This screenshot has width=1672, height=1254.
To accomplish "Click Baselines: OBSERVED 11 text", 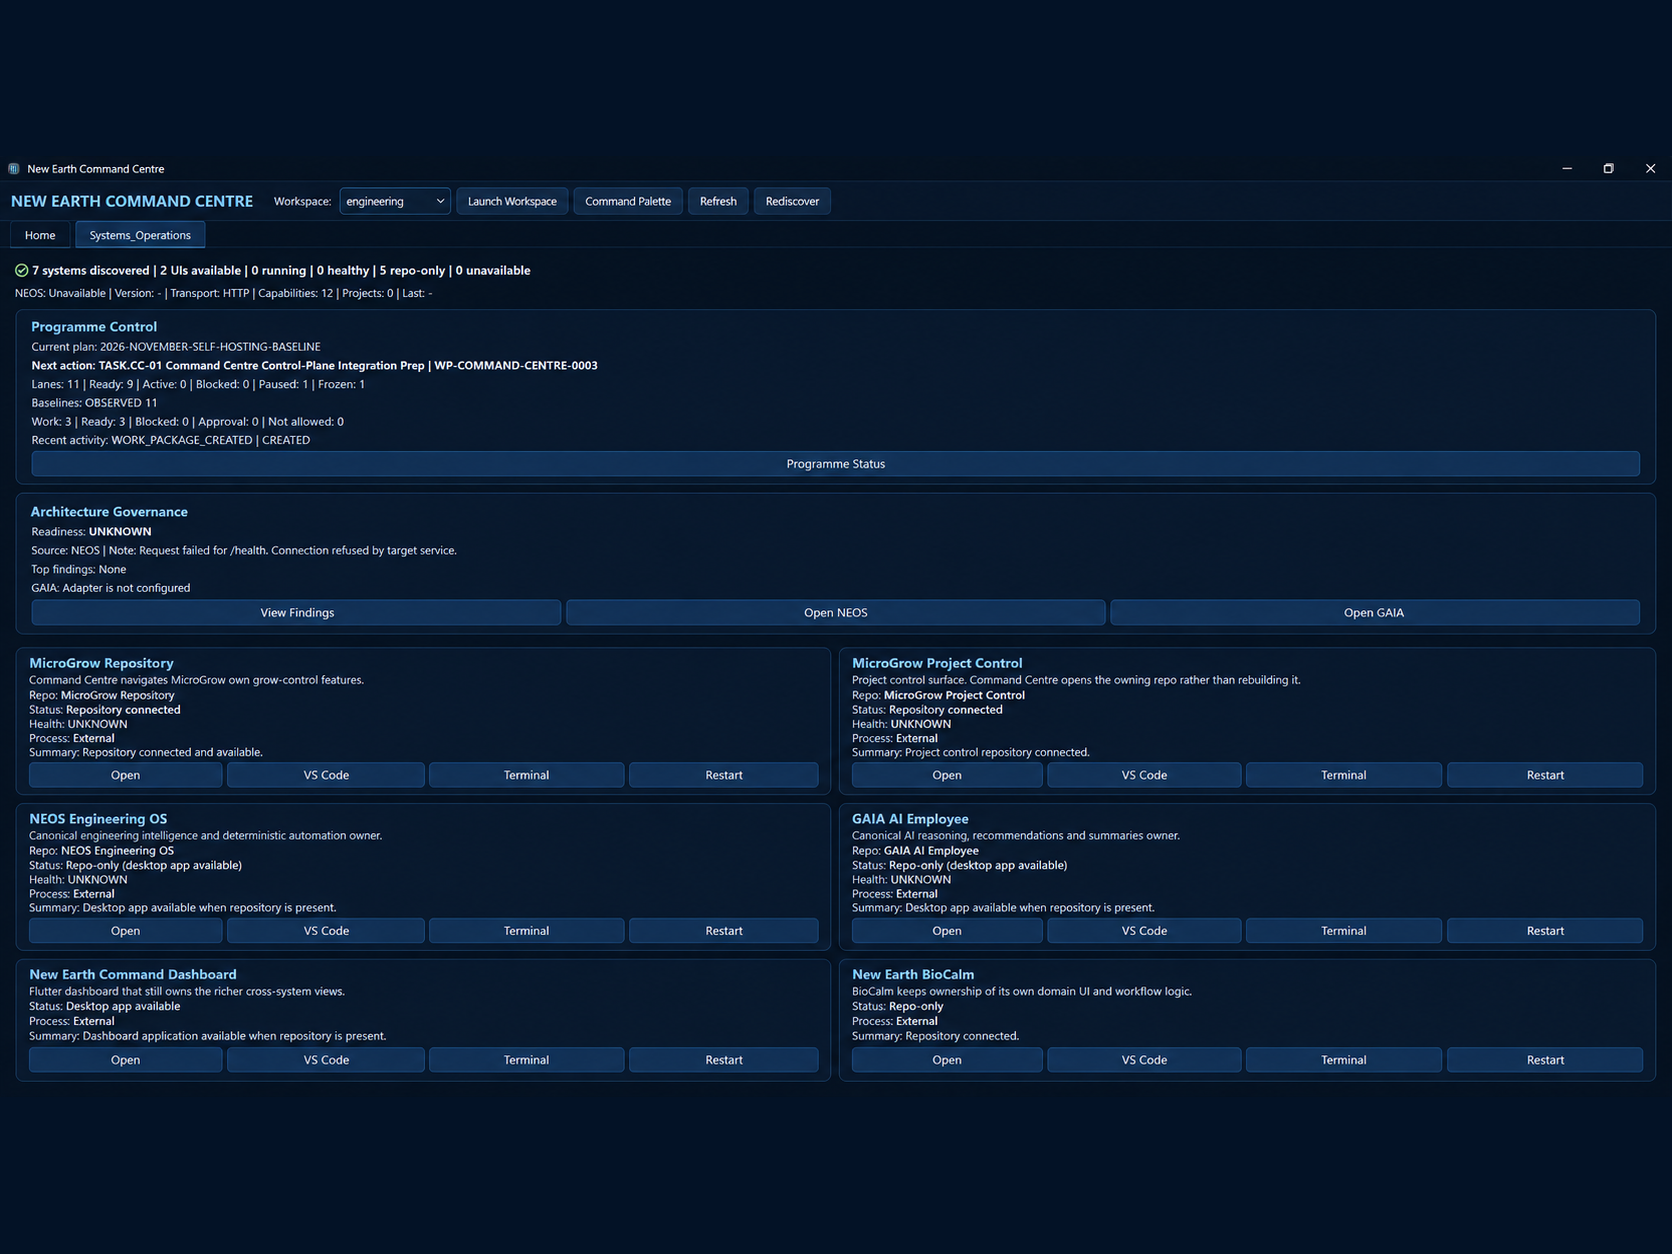I will (x=94, y=403).
